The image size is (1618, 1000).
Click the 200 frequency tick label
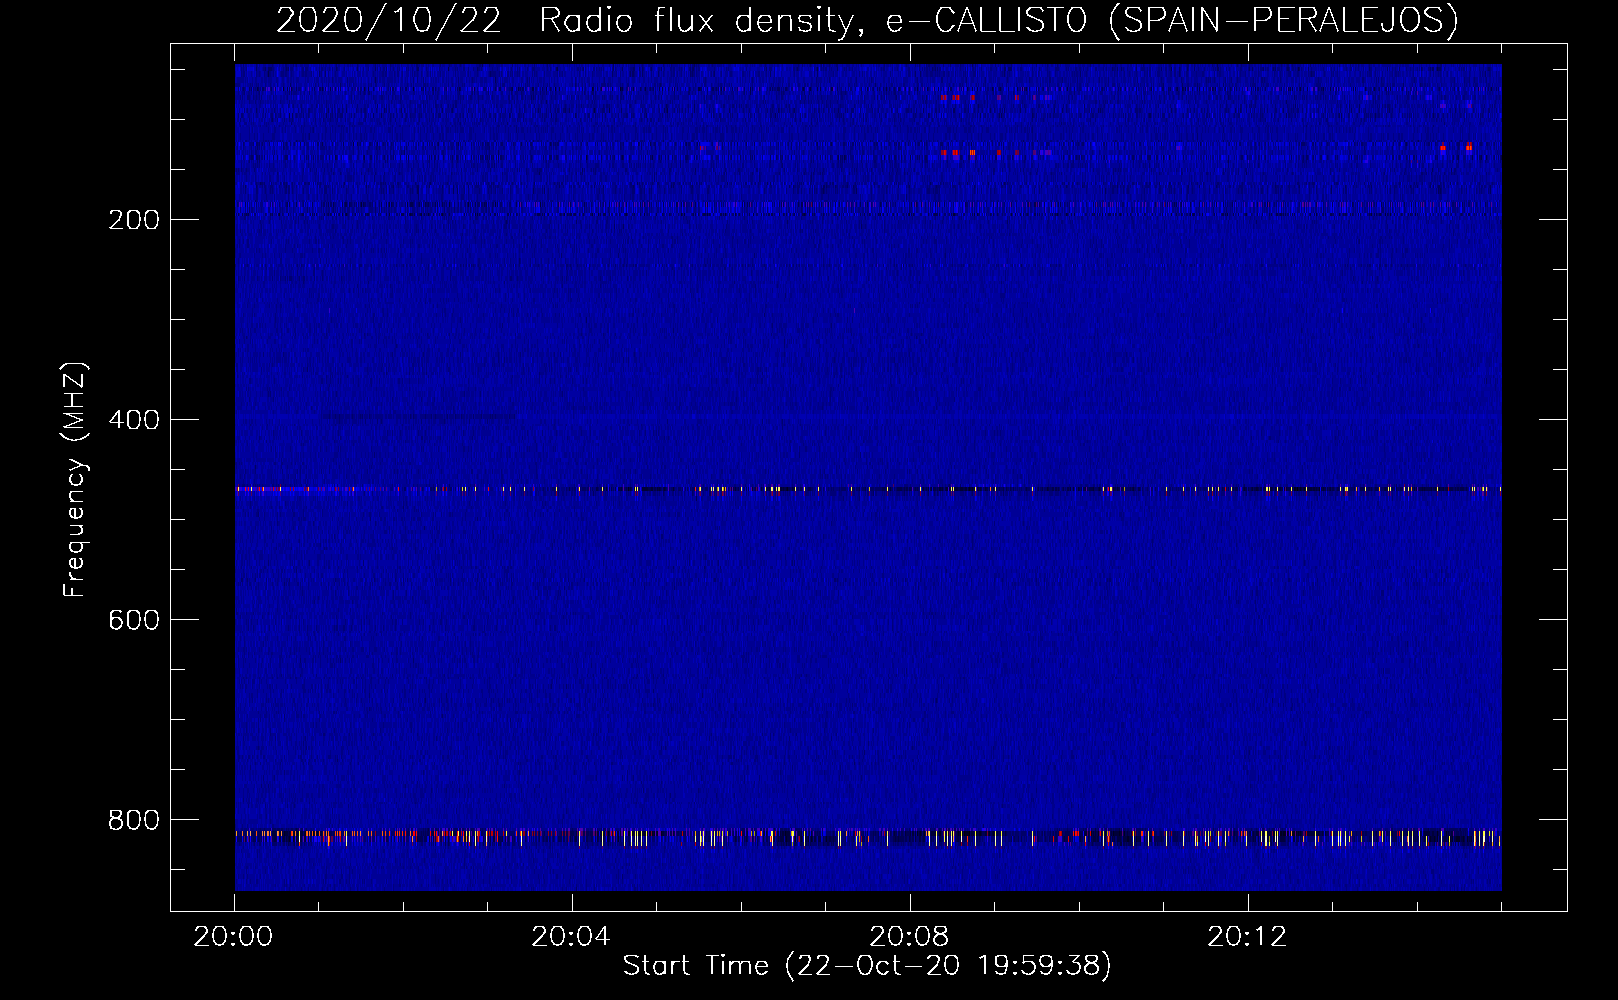pyautogui.click(x=133, y=220)
